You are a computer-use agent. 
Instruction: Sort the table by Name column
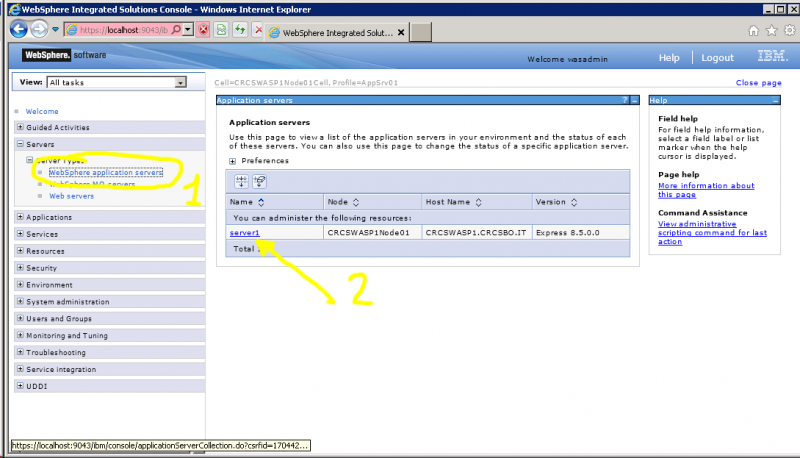point(261,202)
